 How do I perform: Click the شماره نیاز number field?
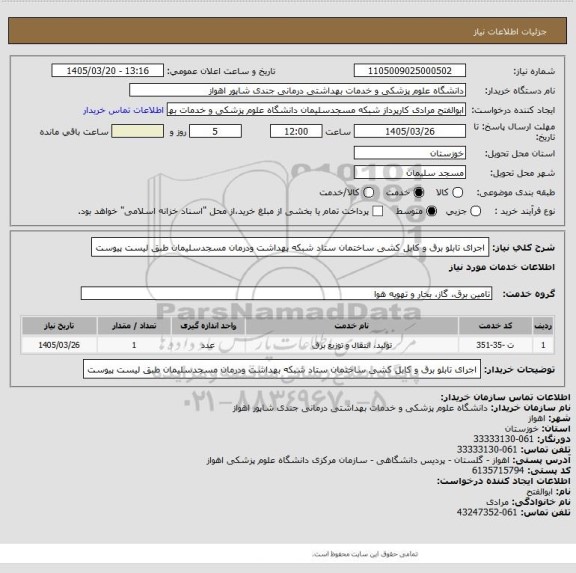tap(410, 71)
